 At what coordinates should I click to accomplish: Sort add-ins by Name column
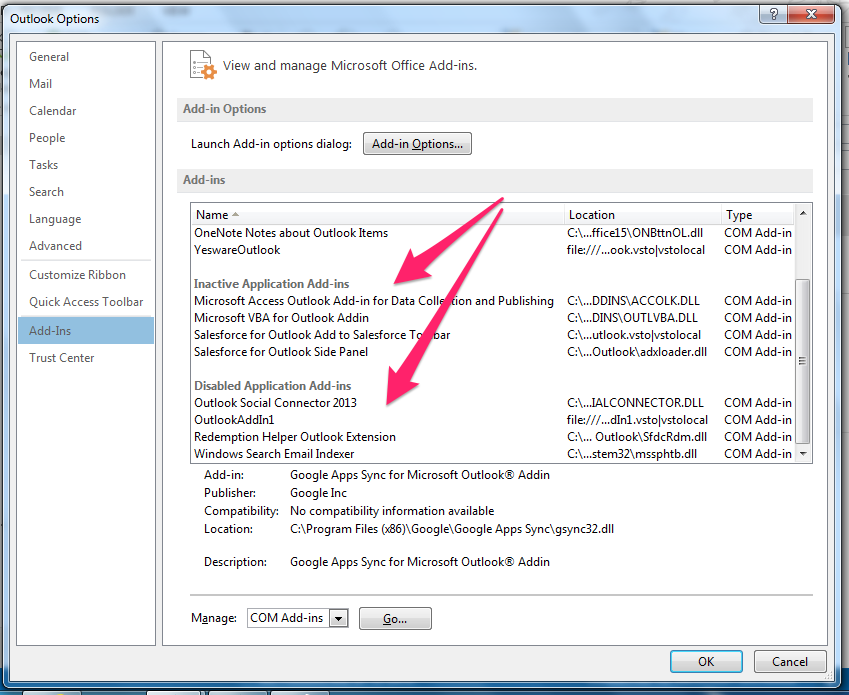point(377,215)
